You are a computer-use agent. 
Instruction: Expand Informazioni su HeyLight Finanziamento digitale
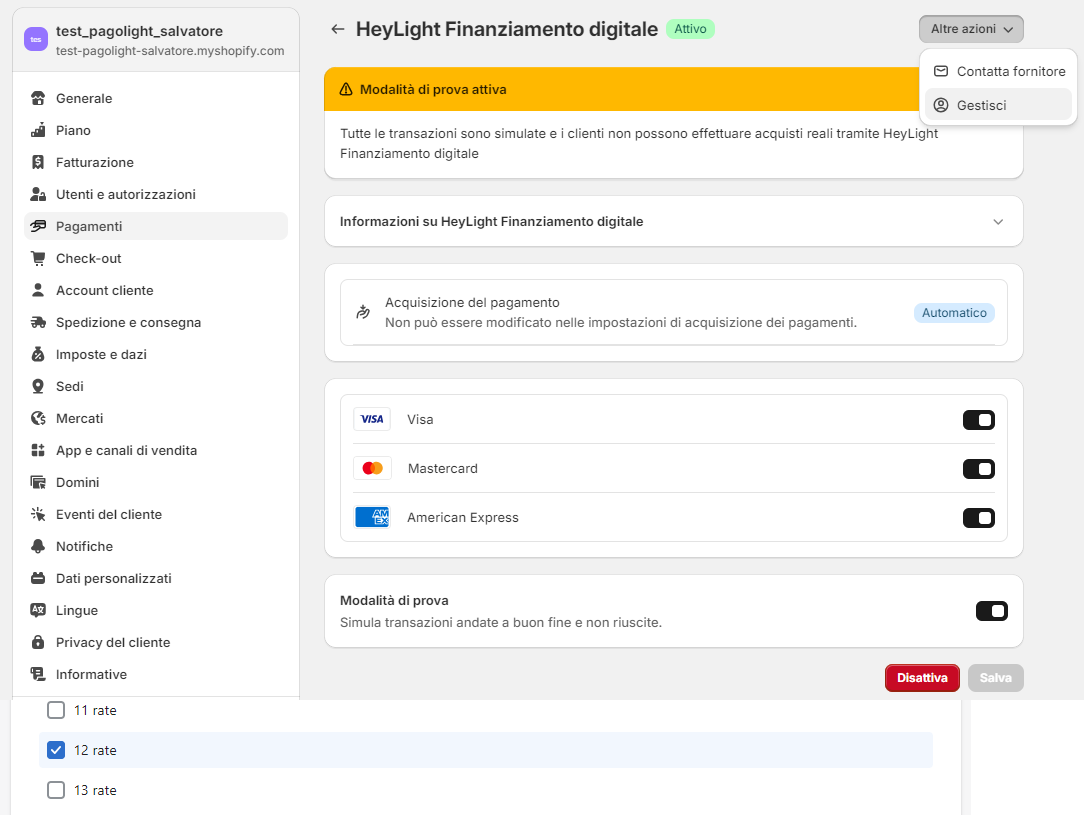point(997,222)
